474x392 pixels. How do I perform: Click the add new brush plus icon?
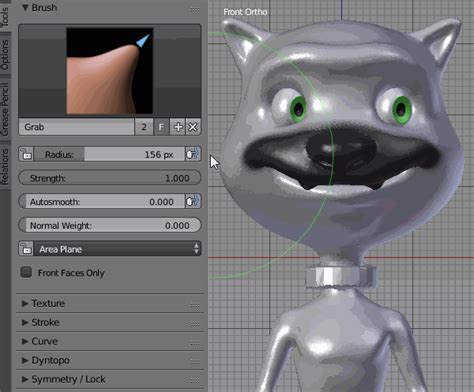178,127
